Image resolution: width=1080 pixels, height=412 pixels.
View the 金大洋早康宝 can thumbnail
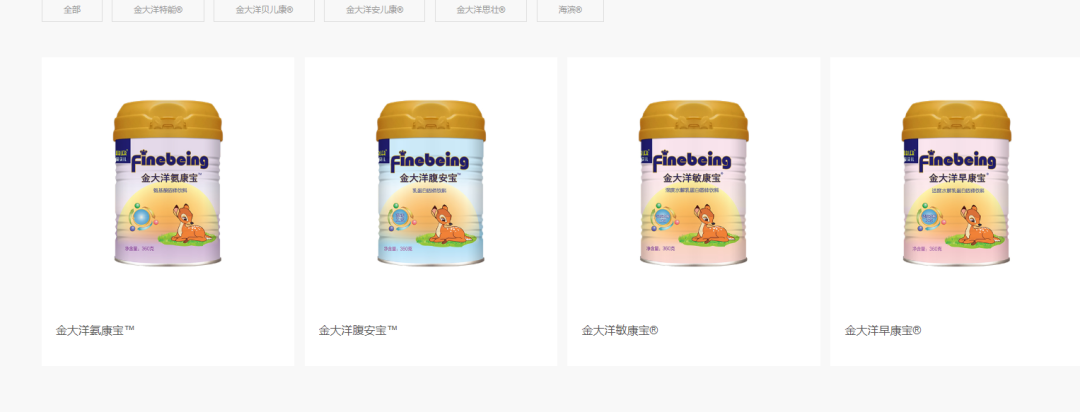tap(956, 183)
